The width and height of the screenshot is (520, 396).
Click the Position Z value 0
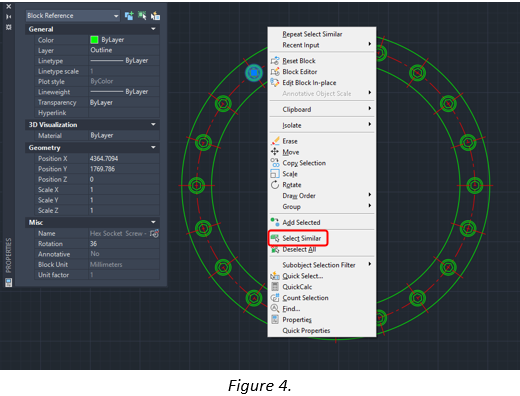(92, 179)
